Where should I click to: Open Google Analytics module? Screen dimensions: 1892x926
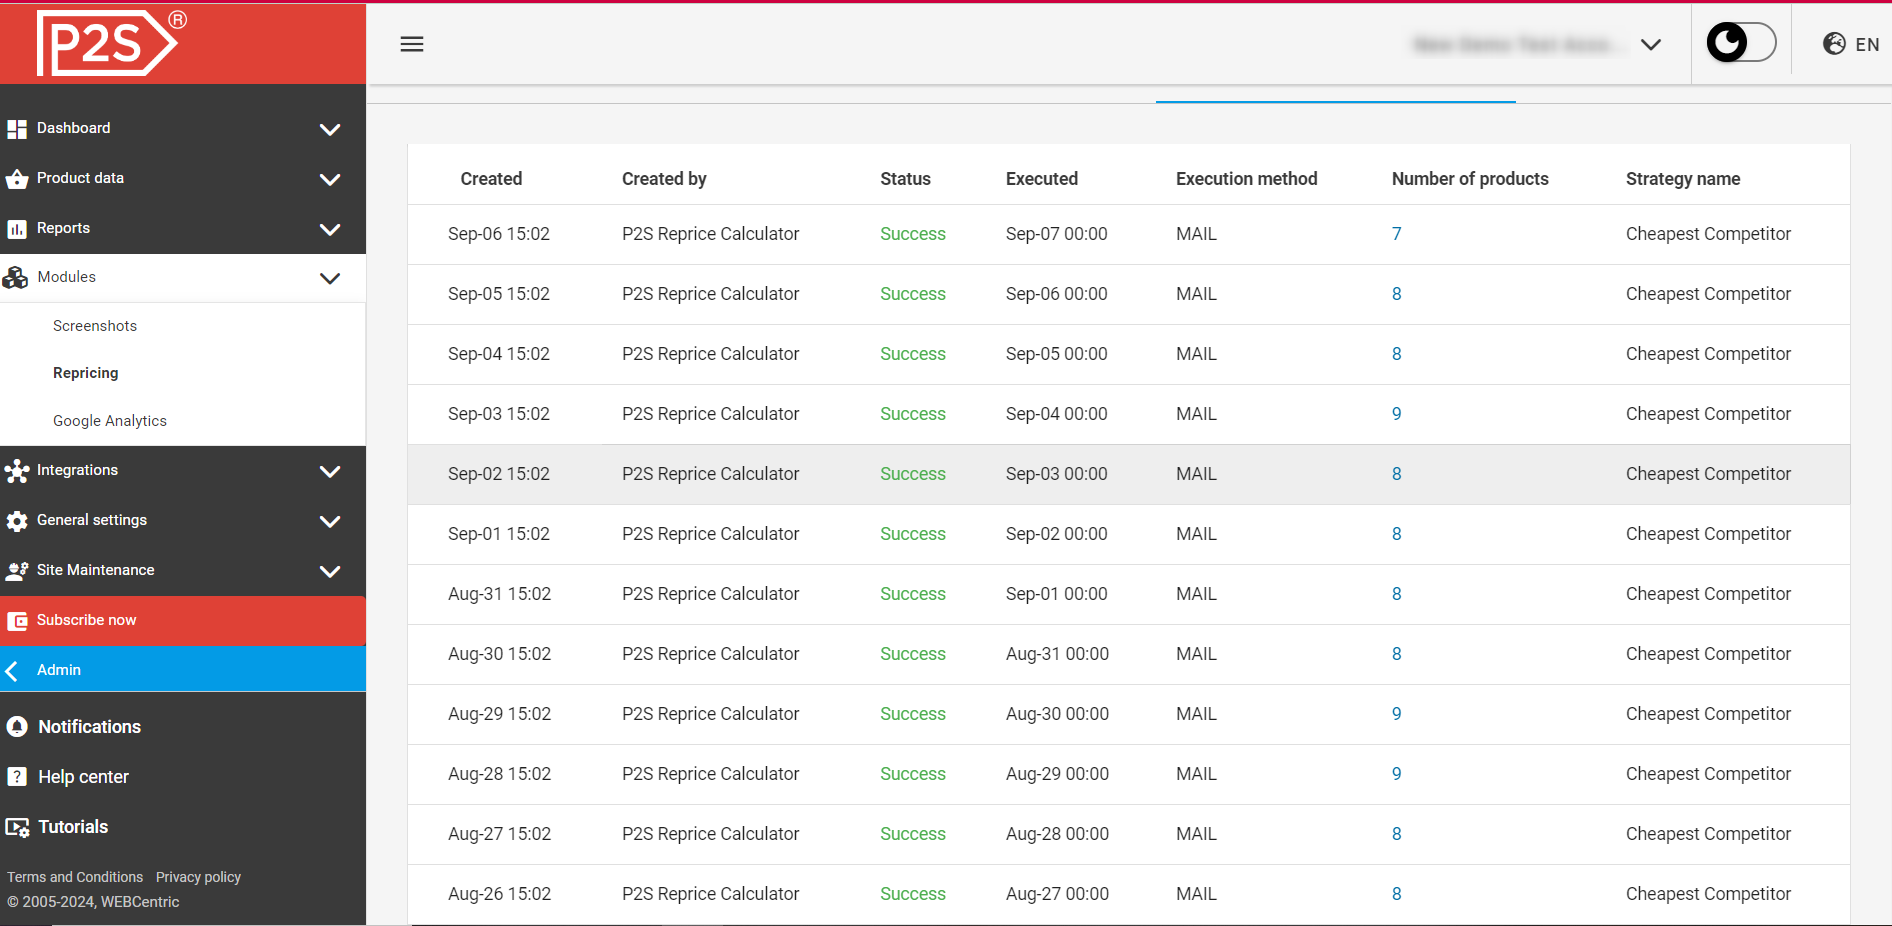pyautogui.click(x=110, y=421)
